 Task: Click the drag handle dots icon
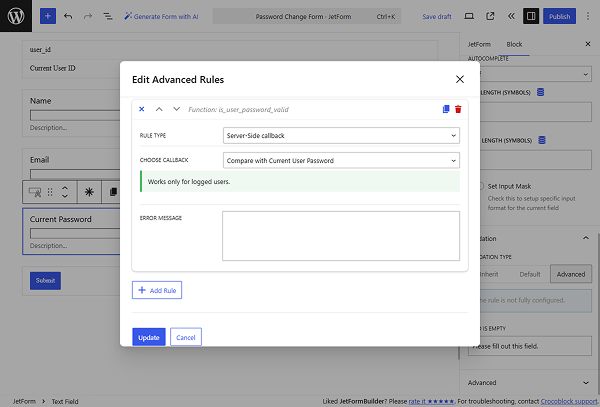tap(50, 192)
